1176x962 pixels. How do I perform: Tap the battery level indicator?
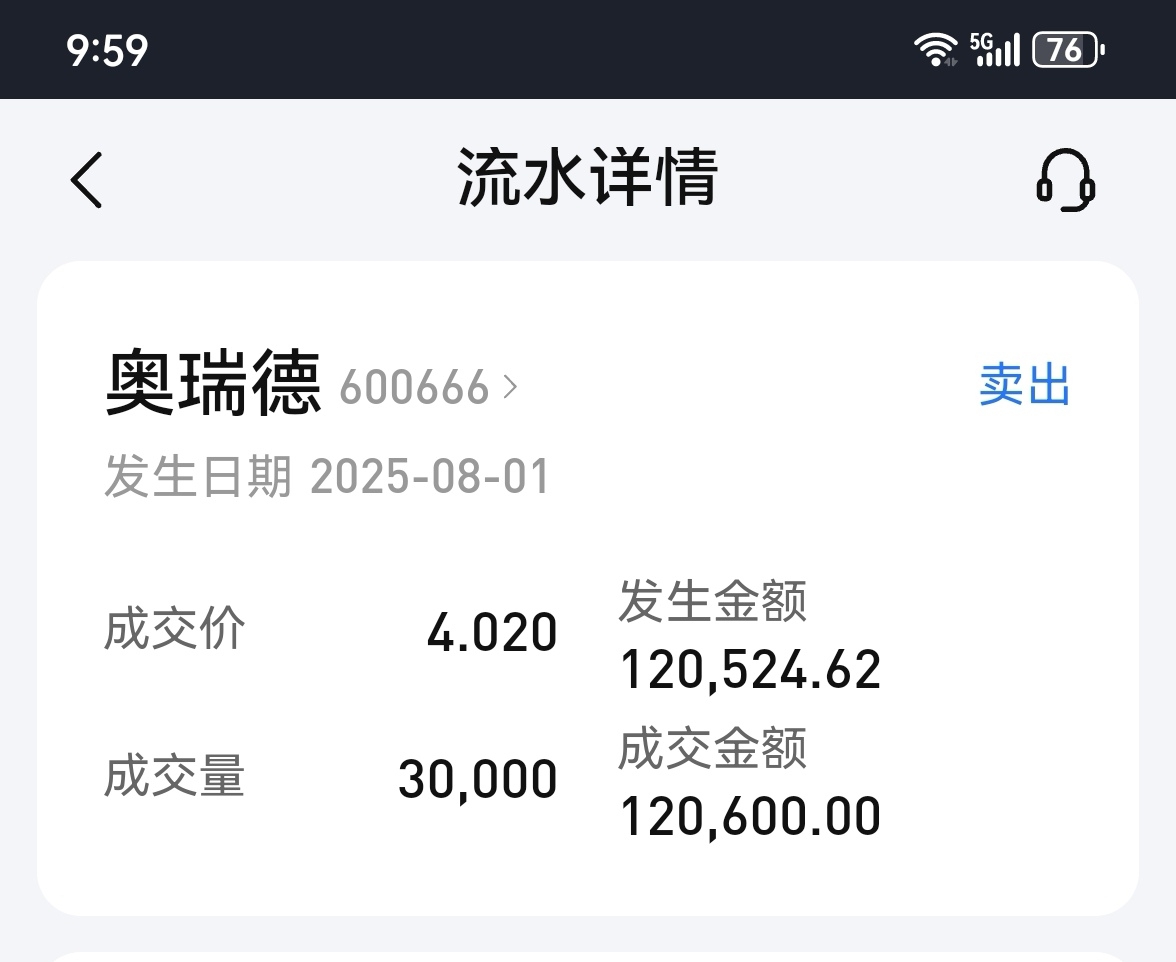point(1068,50)
